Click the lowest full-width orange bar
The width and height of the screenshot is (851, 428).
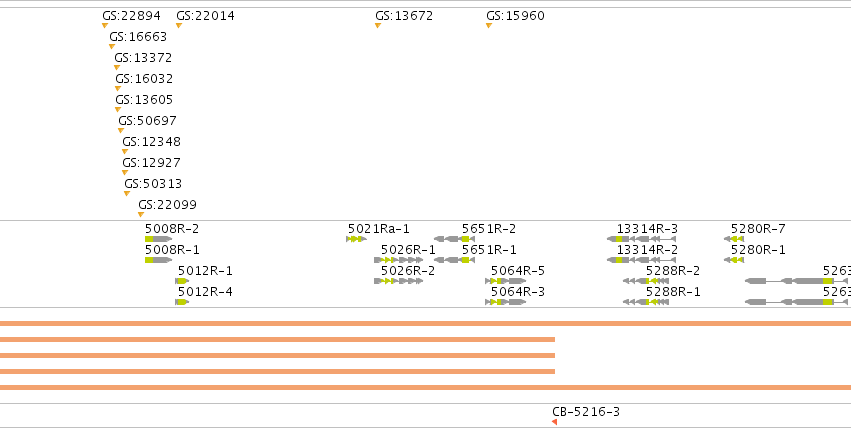(426, 387)
